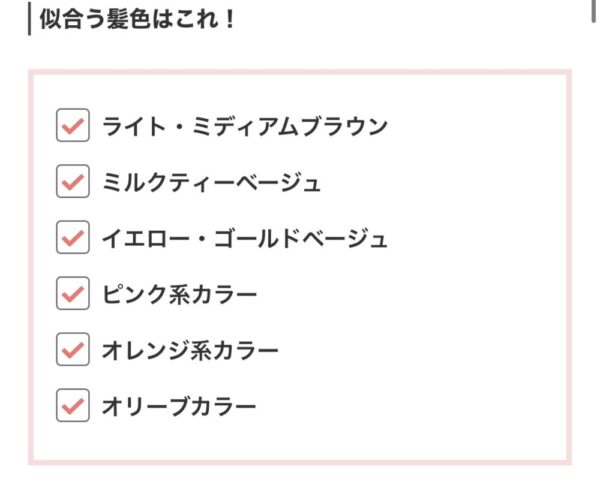Viewport: 600px width, 479px height.
Task: Click the word ライト in first item
Action: pos(134,126)
